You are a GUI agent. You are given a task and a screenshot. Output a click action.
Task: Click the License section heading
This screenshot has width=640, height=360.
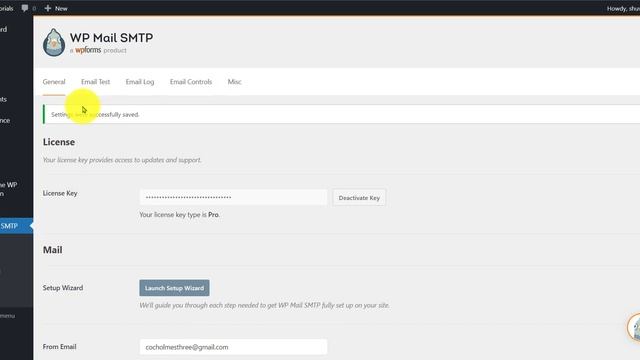59,142
